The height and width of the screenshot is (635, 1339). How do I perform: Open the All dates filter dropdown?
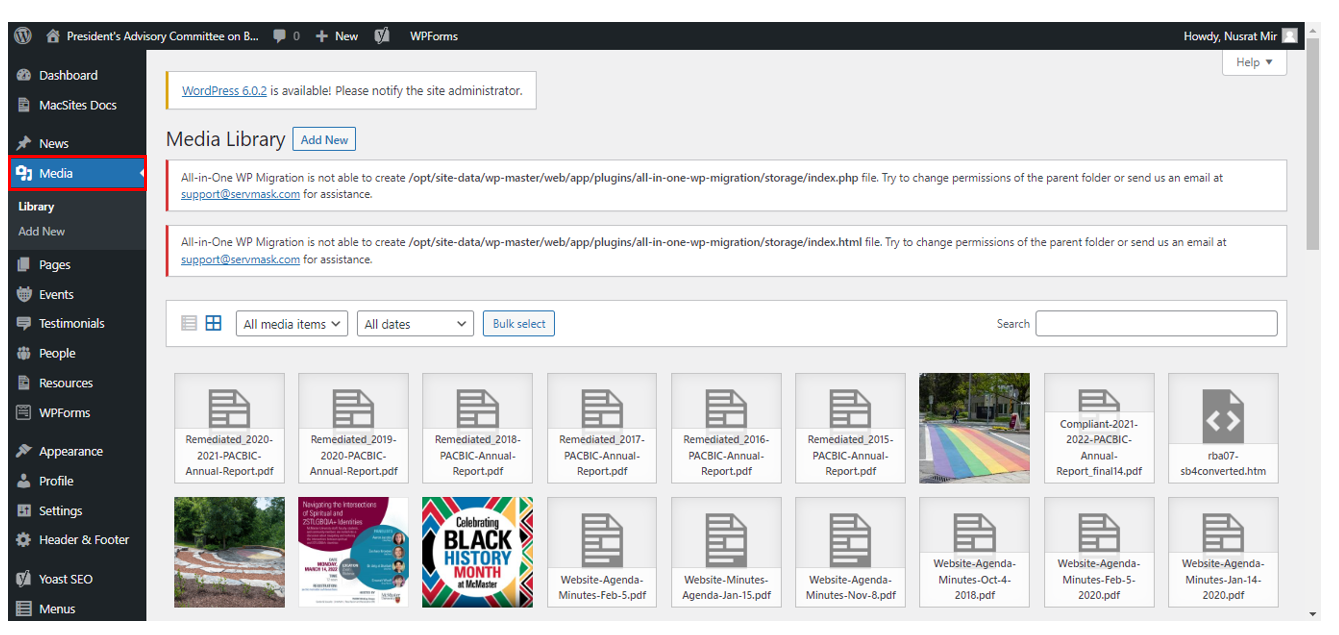point(414,322)
